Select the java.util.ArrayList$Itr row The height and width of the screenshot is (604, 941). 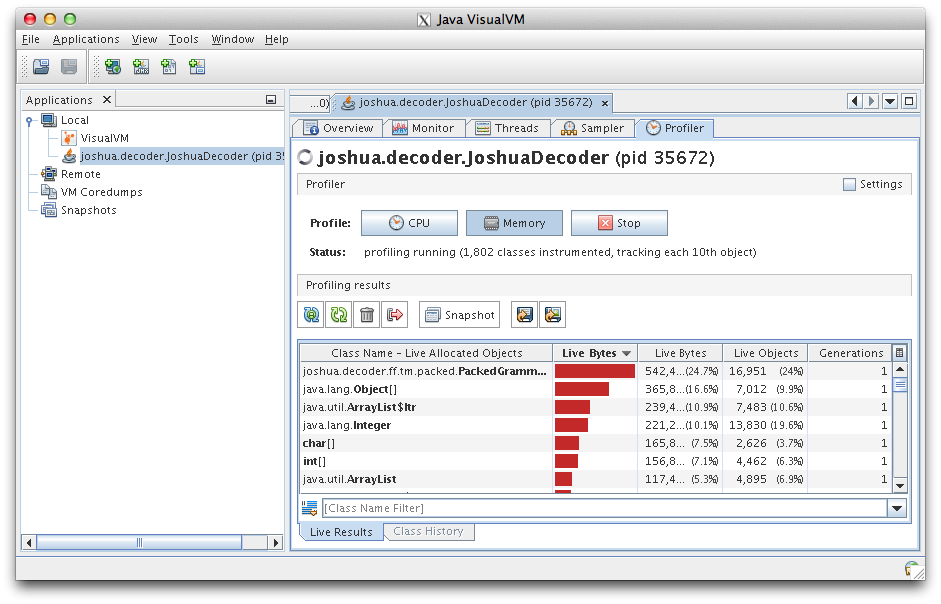595,407
